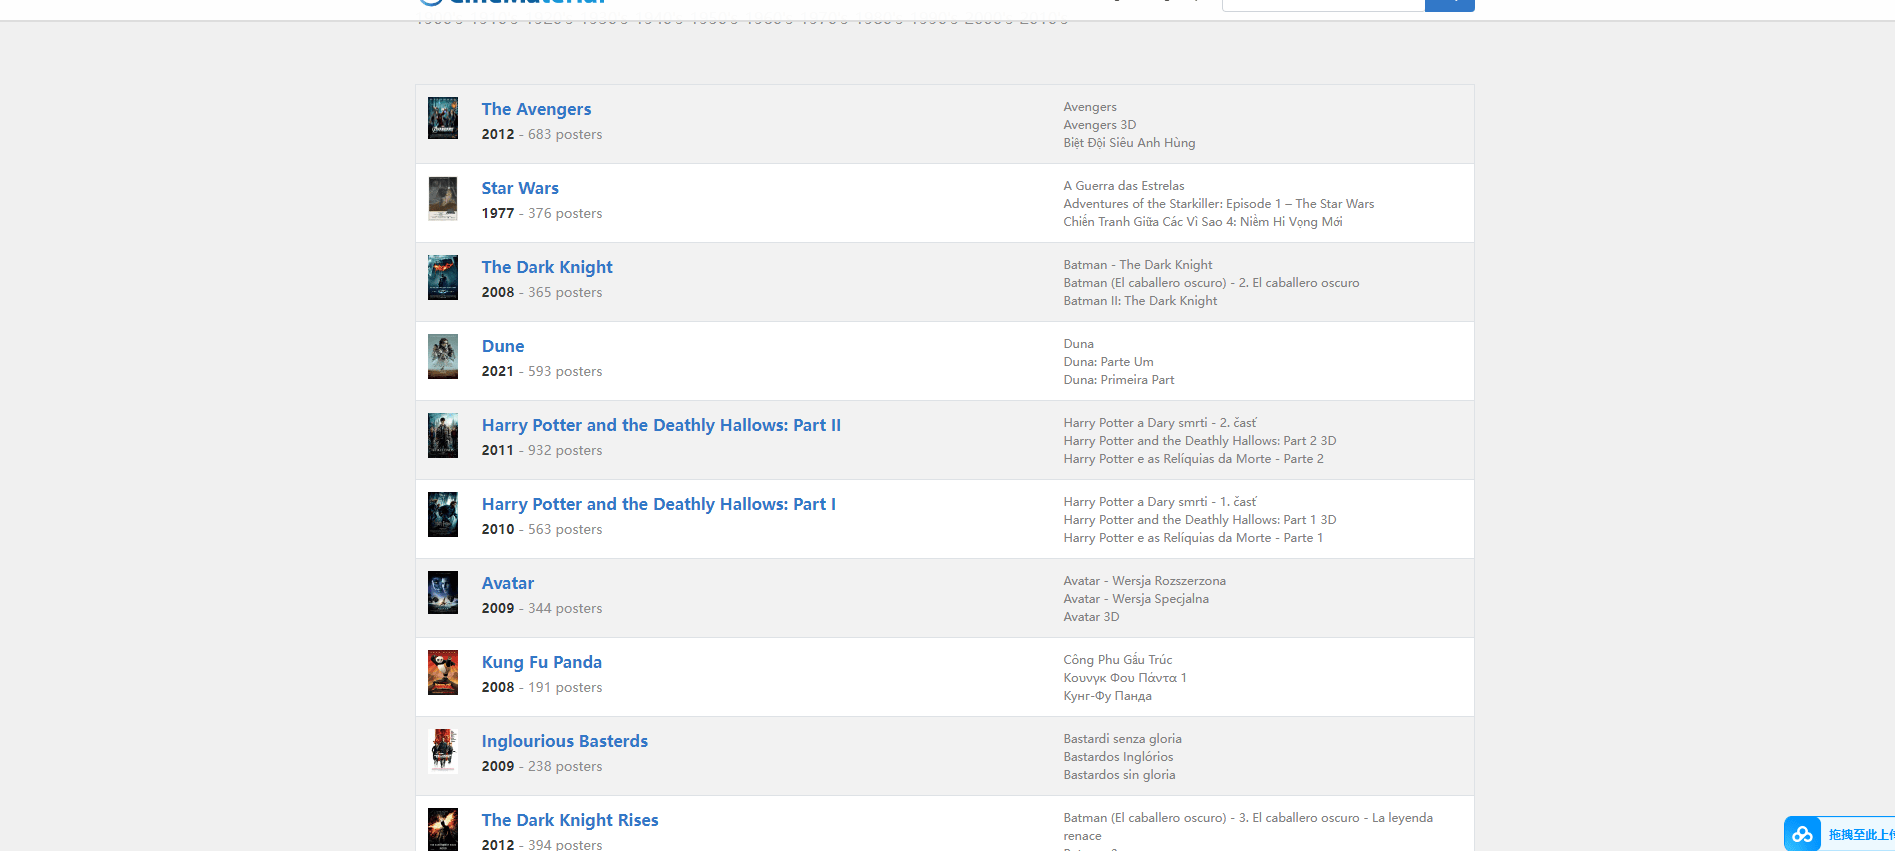Select alternate title "Công Phu Gấu Trúc"
The height and width of the screenshot is (851, 1895).
[x=1118, y=660]
